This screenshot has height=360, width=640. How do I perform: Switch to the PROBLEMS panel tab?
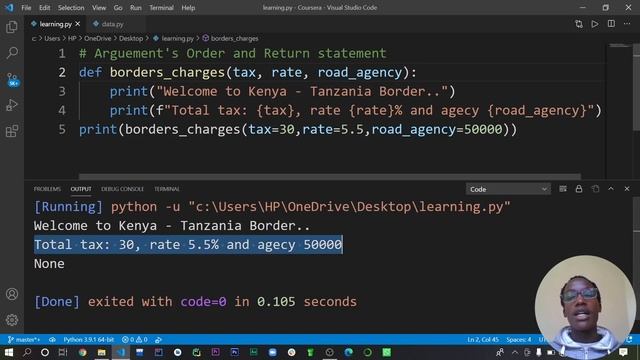47,189
